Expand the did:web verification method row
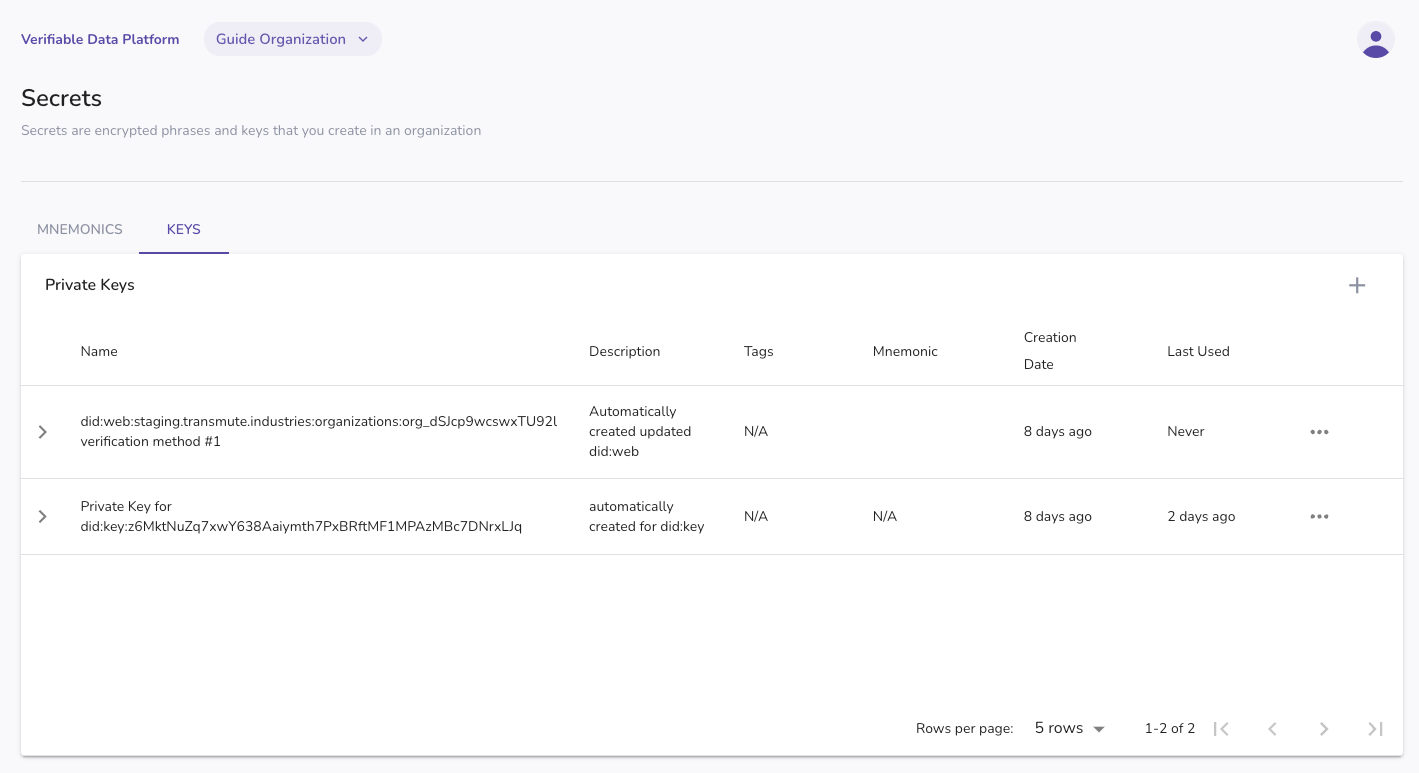The height and width of the screenshot is (773, 1419). [43, 432]
